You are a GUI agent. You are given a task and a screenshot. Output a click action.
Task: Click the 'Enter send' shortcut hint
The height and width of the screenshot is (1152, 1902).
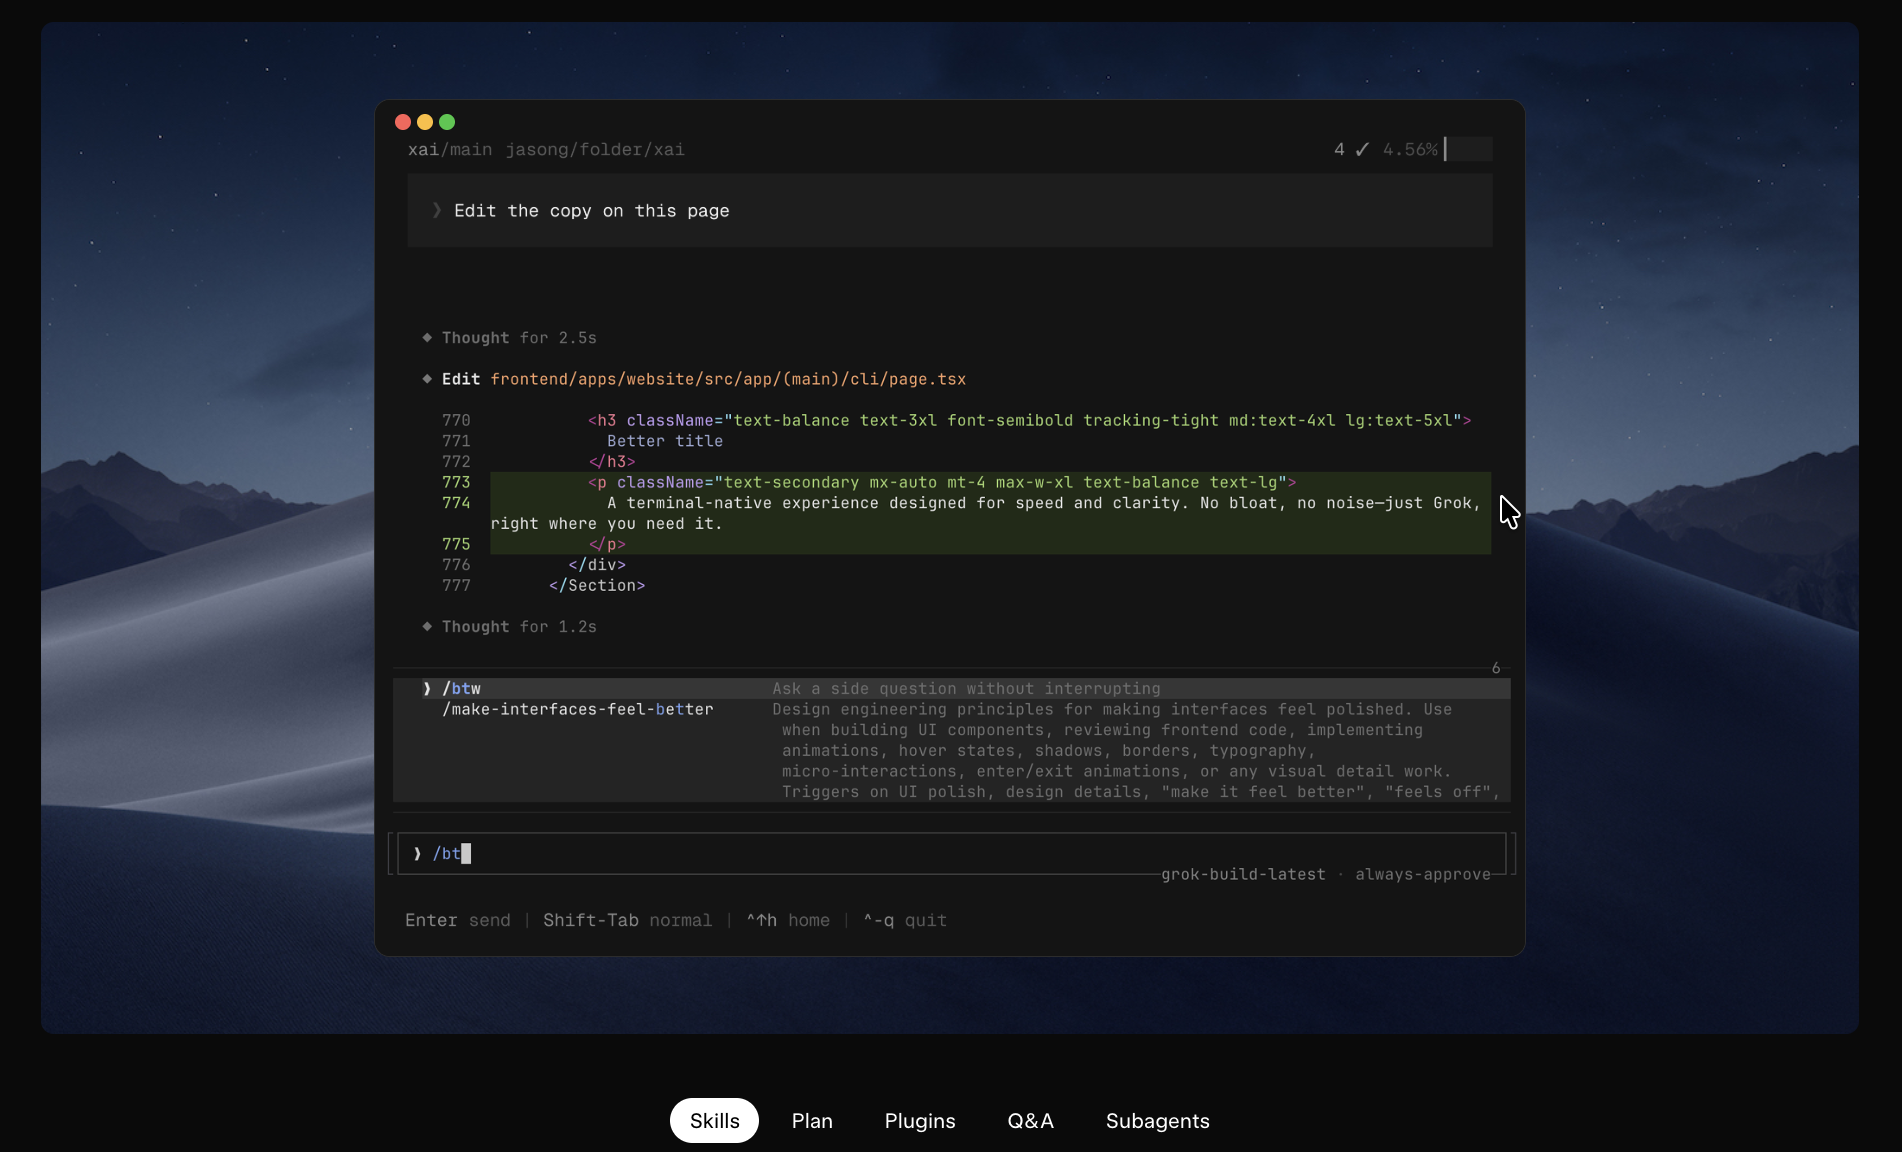458,920
